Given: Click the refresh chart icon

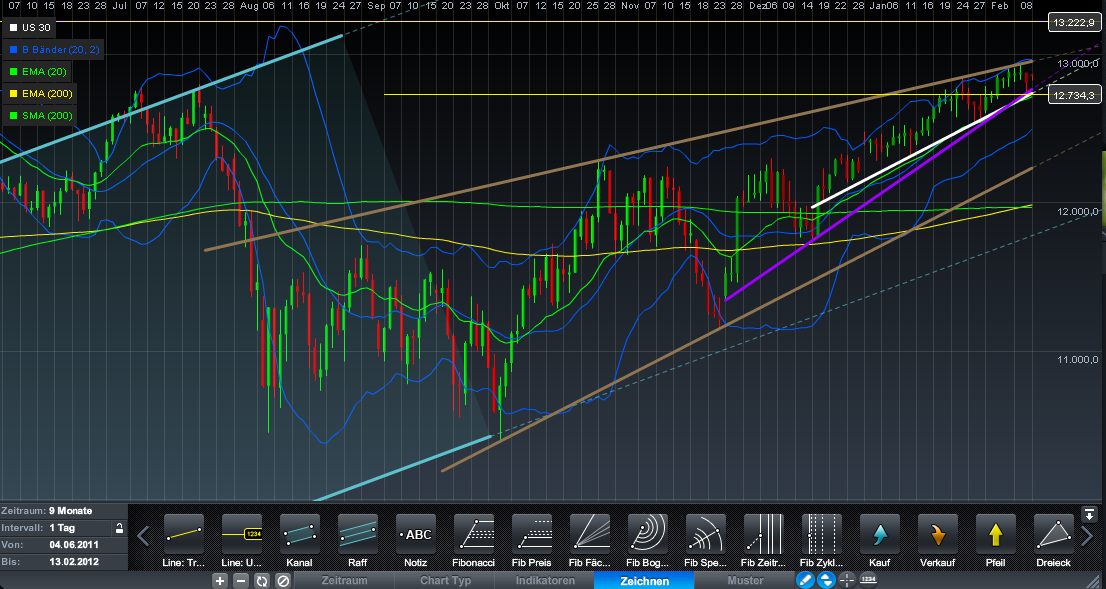Looking at the screenshot, I should (x=262, y=581).
